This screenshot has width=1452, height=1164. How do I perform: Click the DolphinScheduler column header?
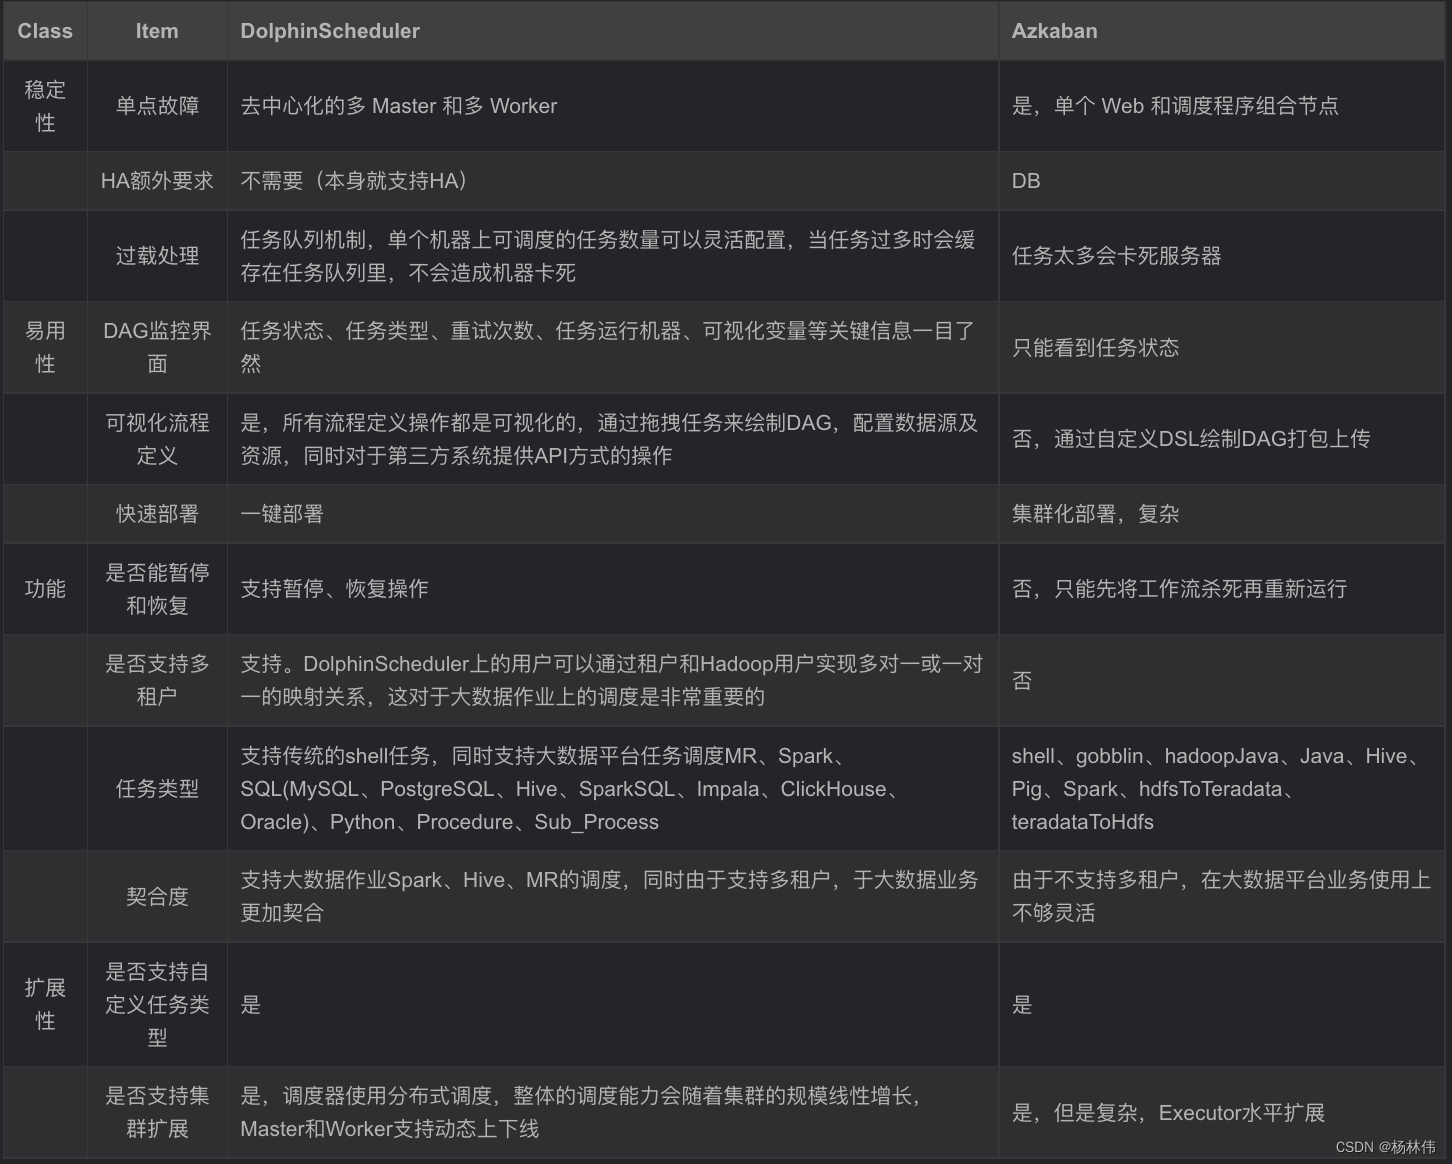330,31
